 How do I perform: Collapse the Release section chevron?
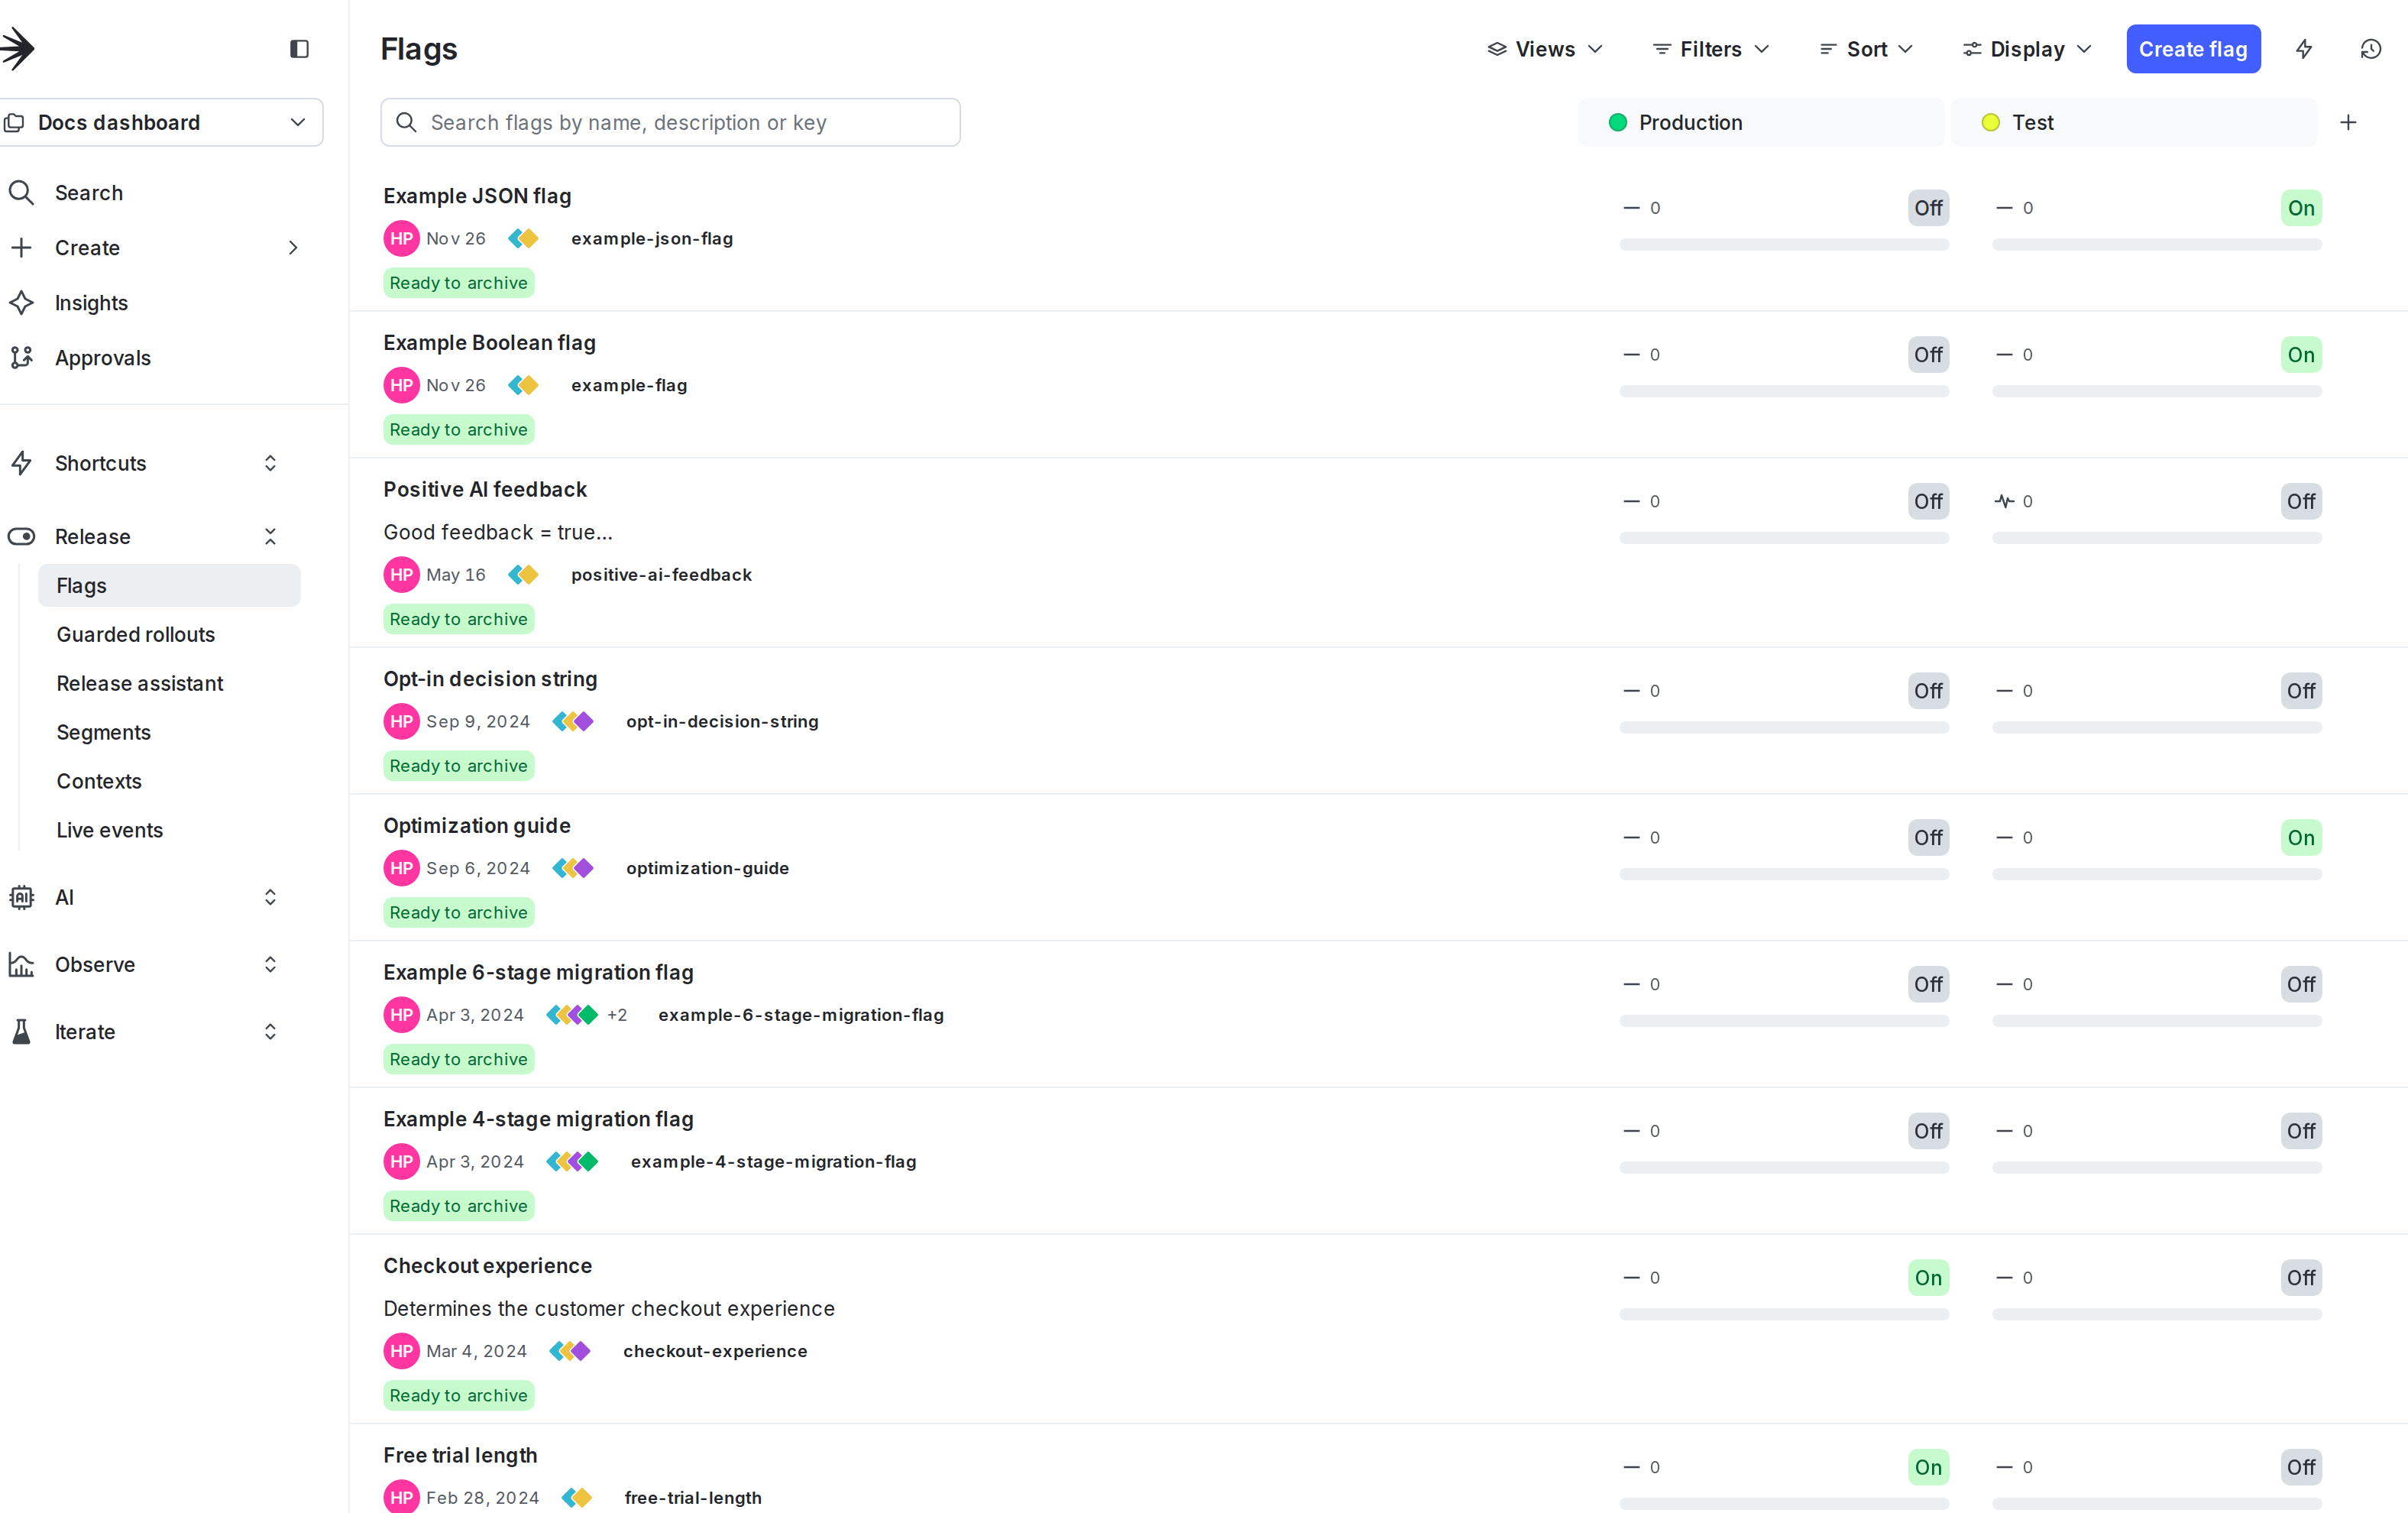pyautogui.click(x=270, y=536)
